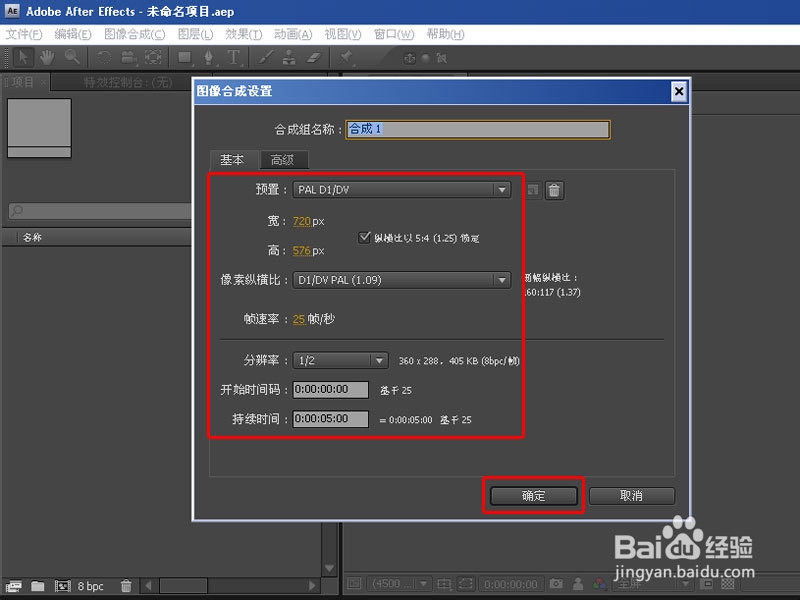Click the project panel new folder icon
800x600 pixels.
tap(38, 586)
